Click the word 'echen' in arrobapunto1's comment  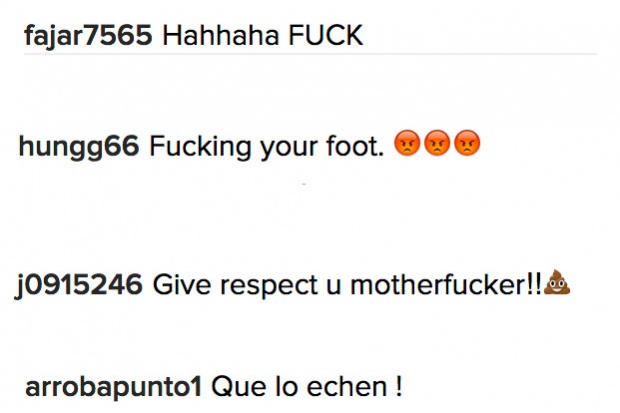coord(346,387)
